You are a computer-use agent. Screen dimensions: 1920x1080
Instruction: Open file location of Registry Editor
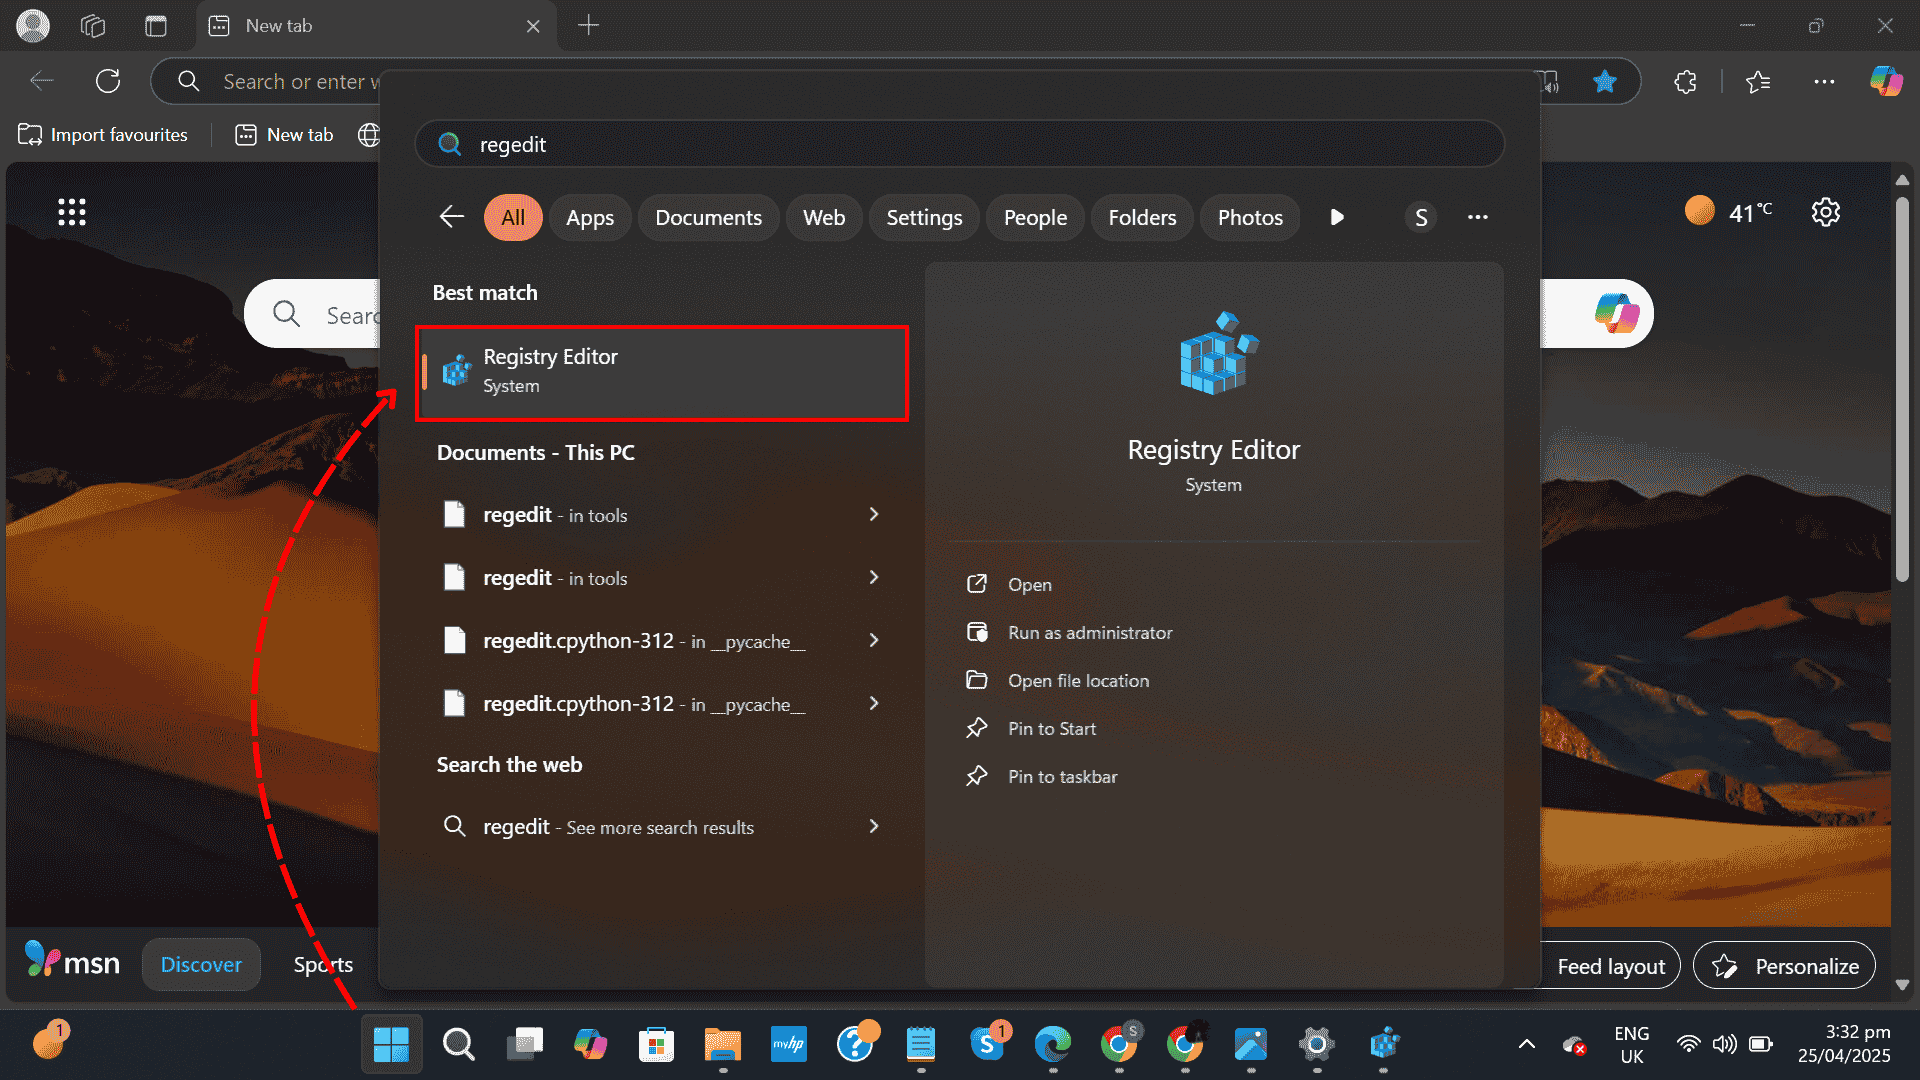(x=1078, y=680)
